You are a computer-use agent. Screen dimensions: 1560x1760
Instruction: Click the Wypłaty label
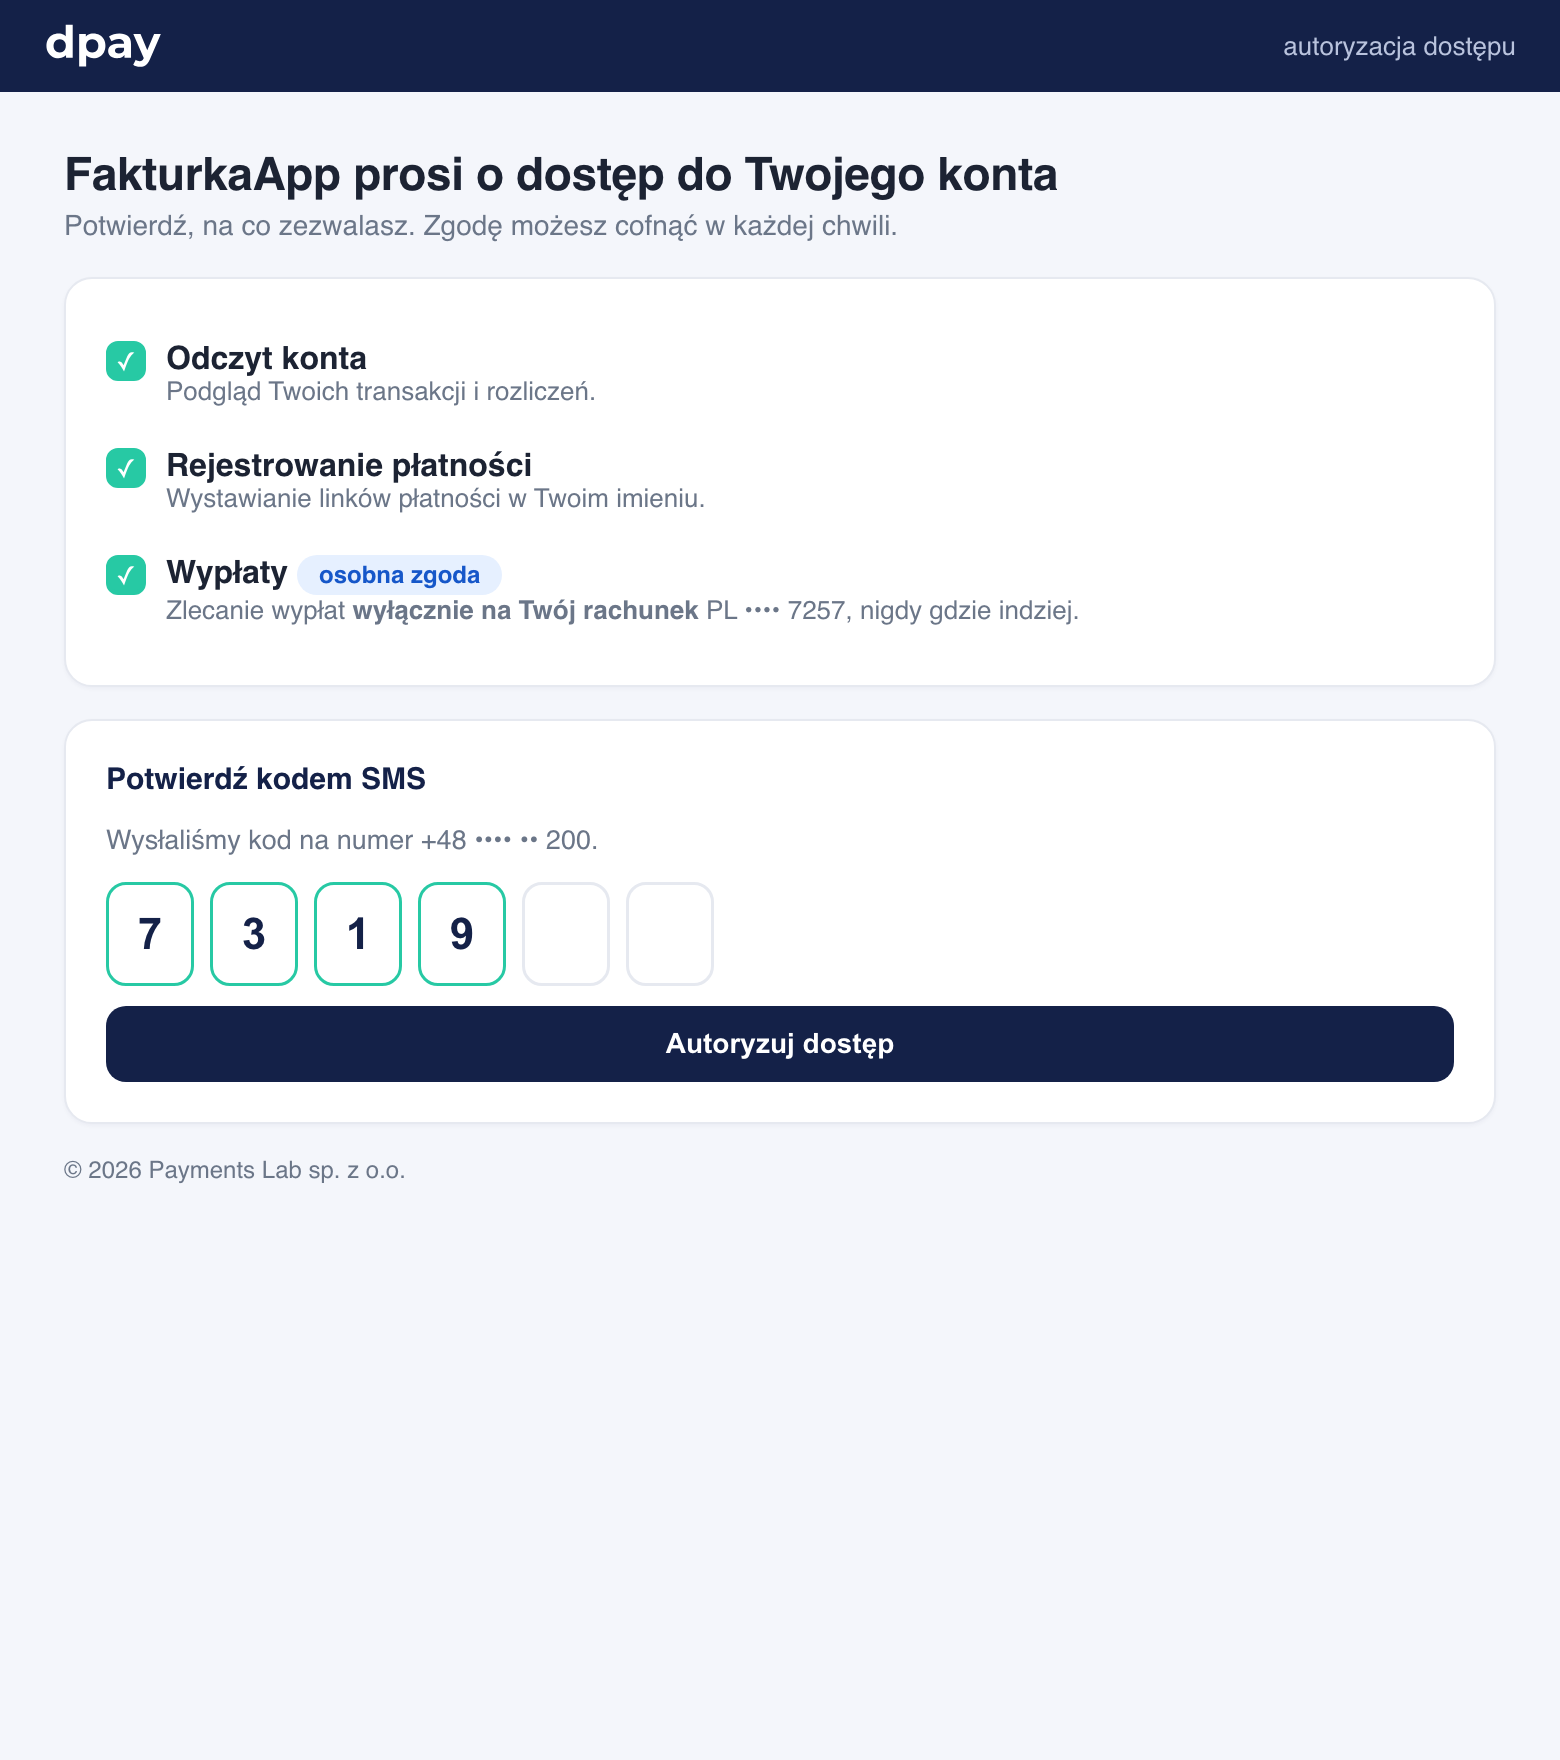tap(227, 572)
